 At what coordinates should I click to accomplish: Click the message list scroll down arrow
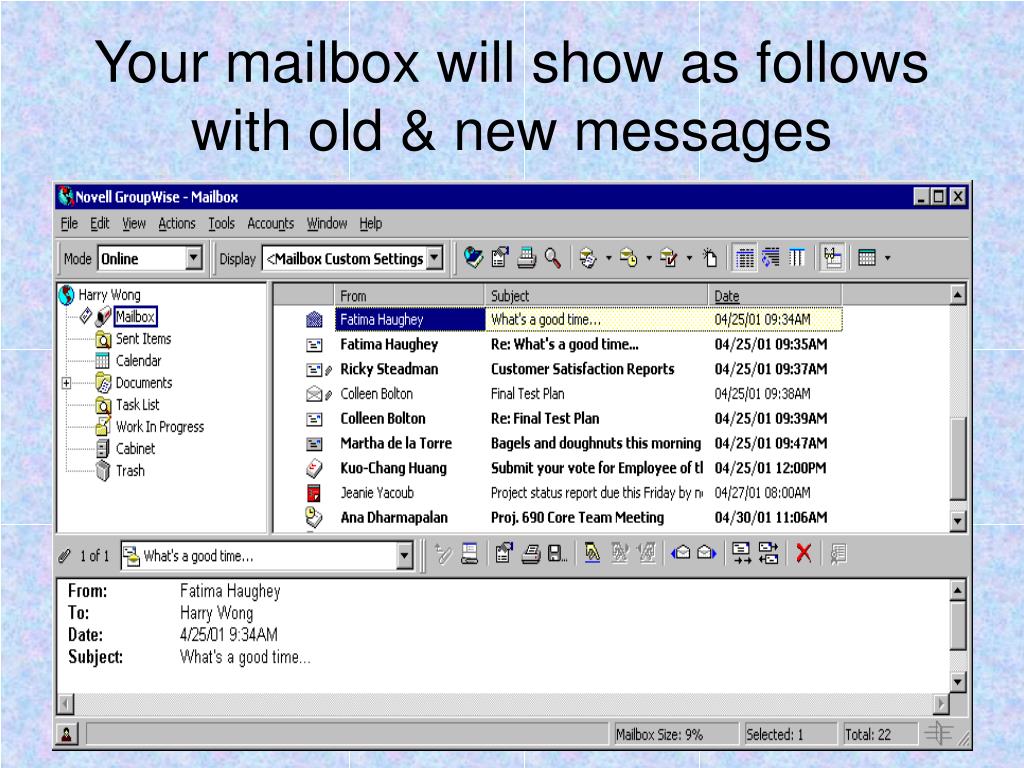coord(957,521)
